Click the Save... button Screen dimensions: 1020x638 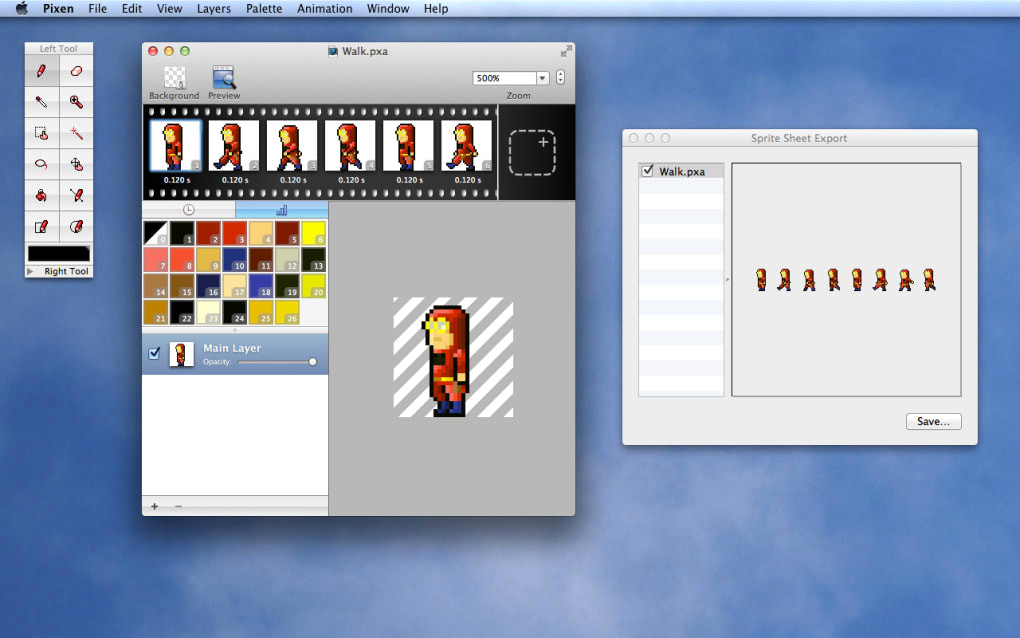(x=933, y=421)
